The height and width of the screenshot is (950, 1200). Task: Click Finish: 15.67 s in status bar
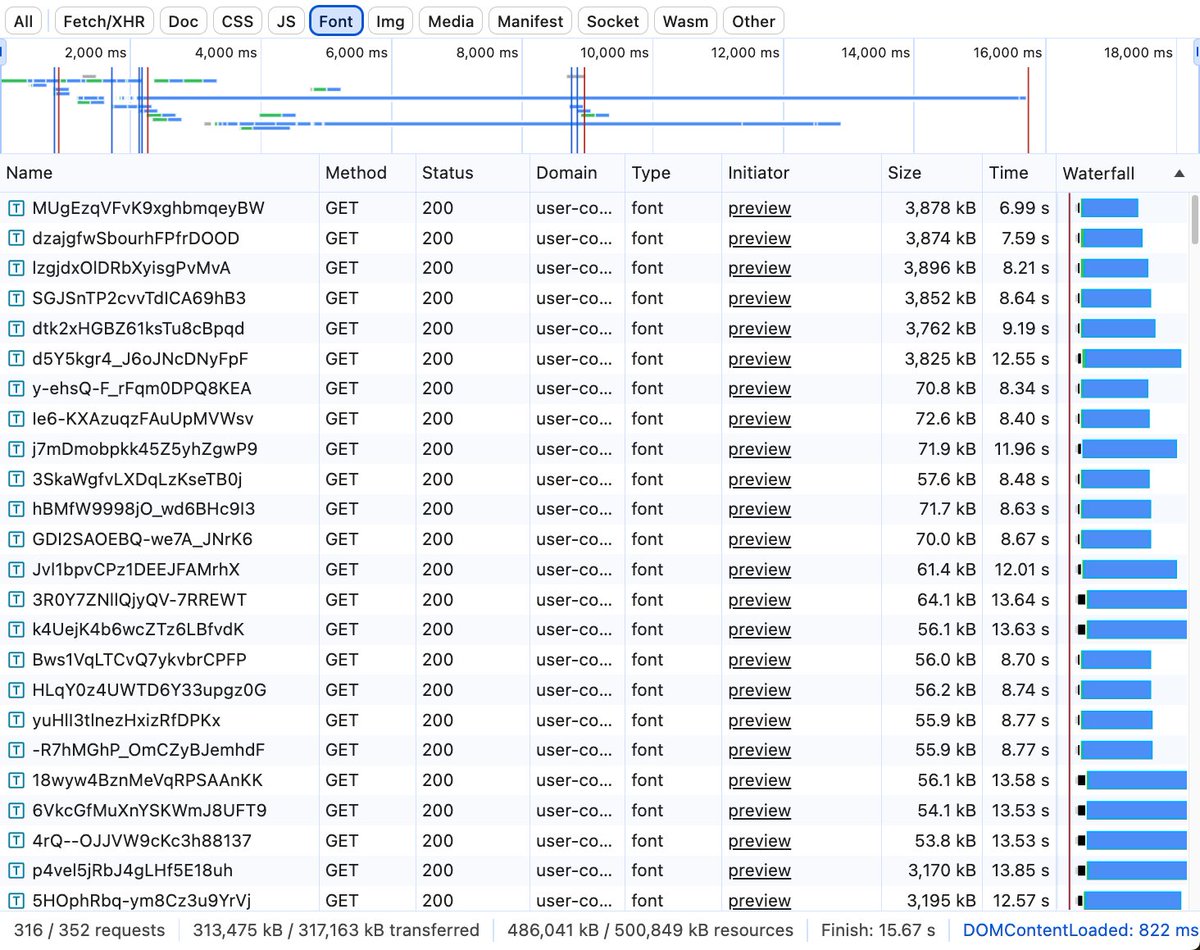(x=878, y=930)
